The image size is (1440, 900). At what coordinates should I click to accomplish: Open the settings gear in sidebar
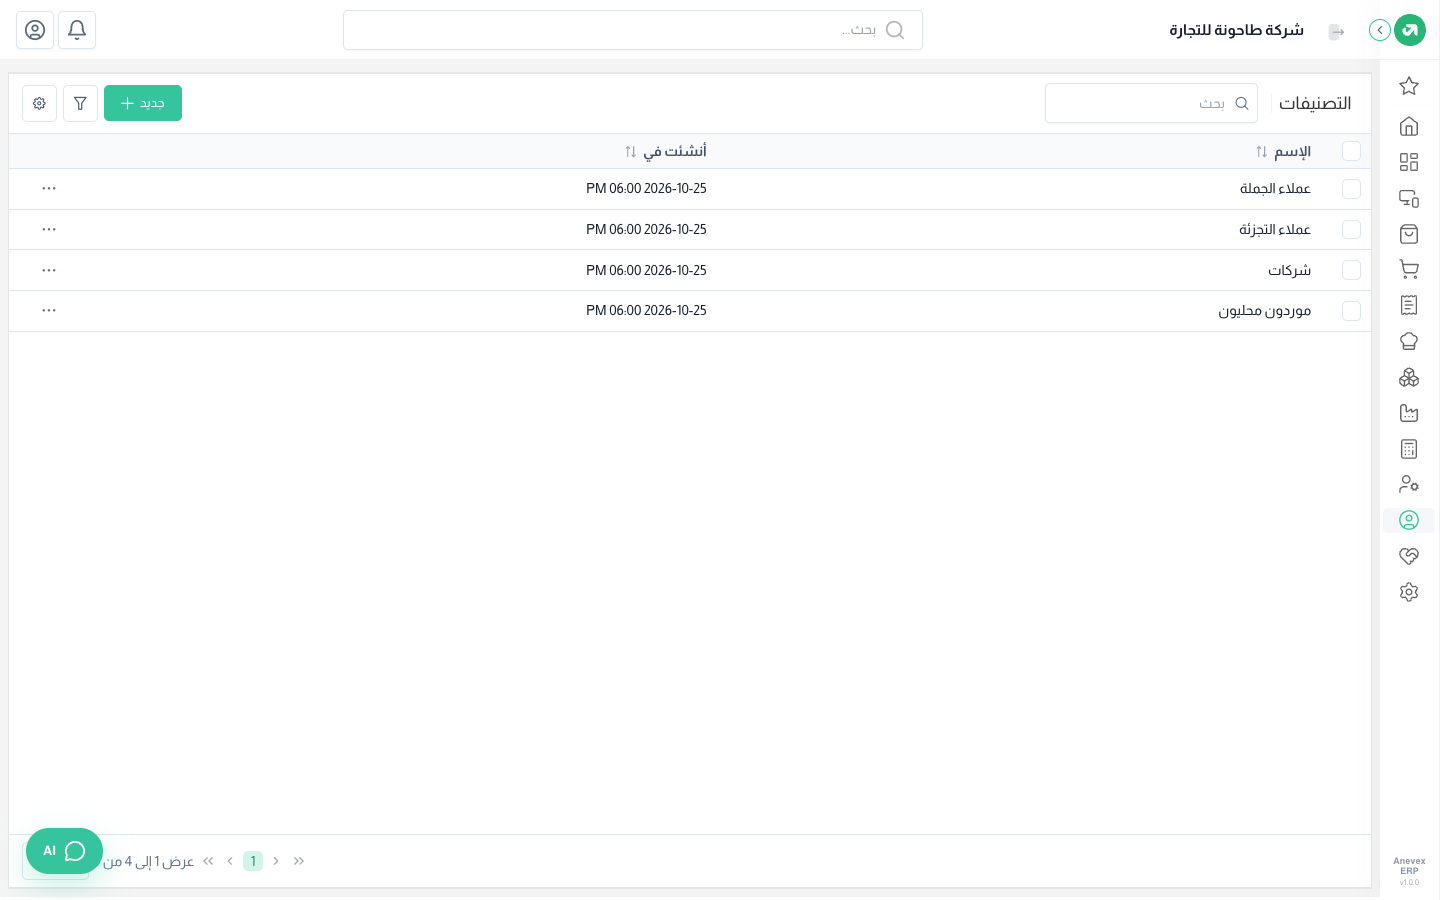coord(1409,592)
